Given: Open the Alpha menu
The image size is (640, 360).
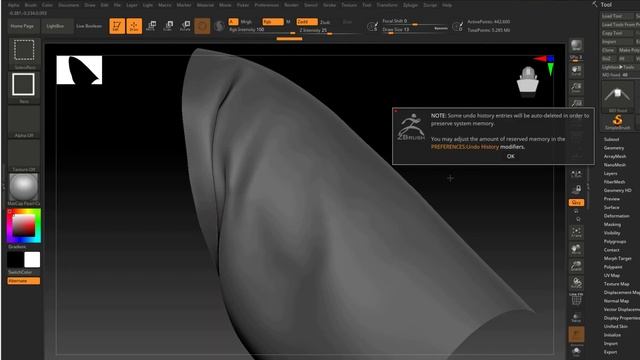Looking at the screenshot, I should (13, 5).
